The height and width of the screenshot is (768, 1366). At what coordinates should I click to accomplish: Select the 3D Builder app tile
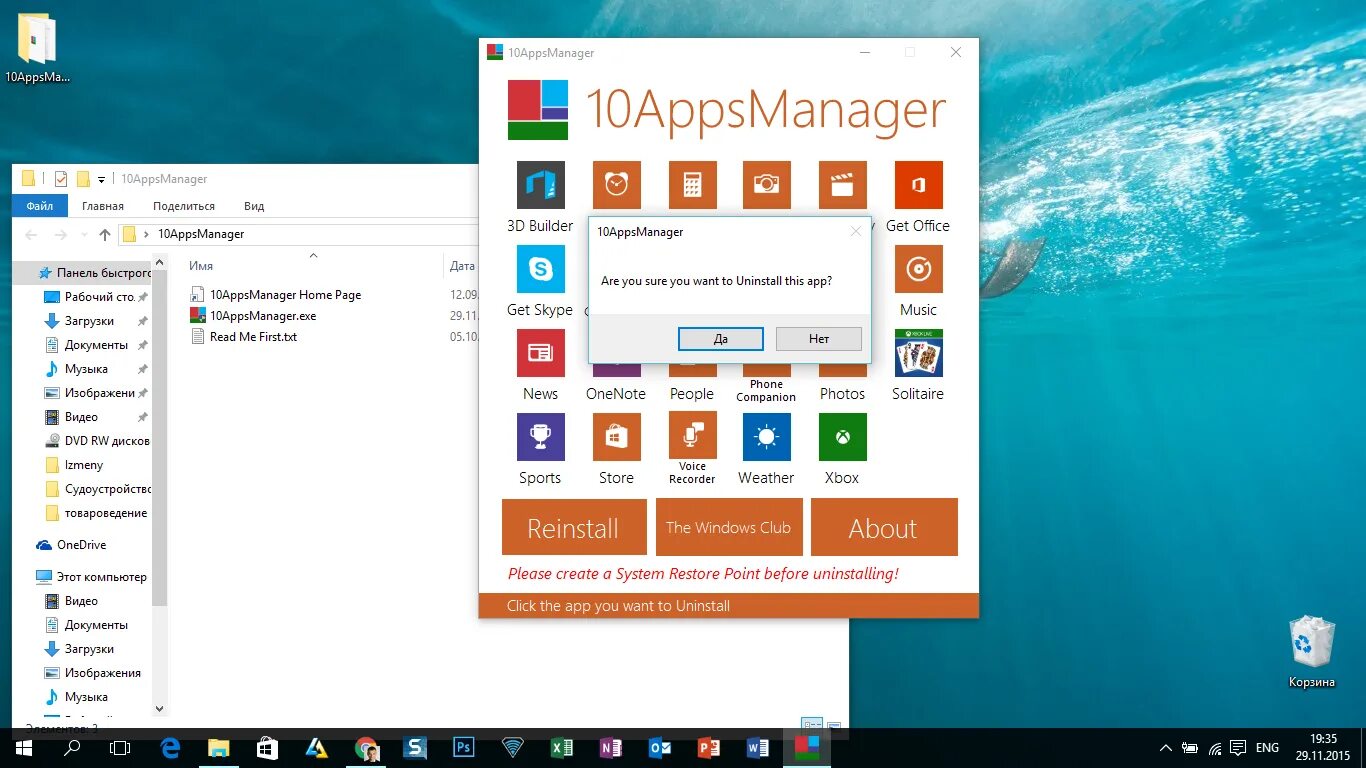click(x=541, y=185)
